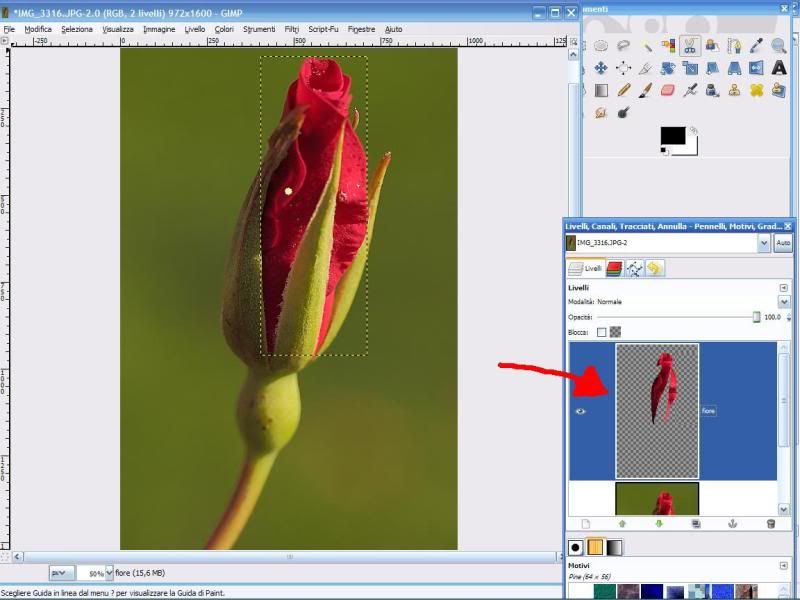
Task: Select the Ink tool
Action: [712, 90]
